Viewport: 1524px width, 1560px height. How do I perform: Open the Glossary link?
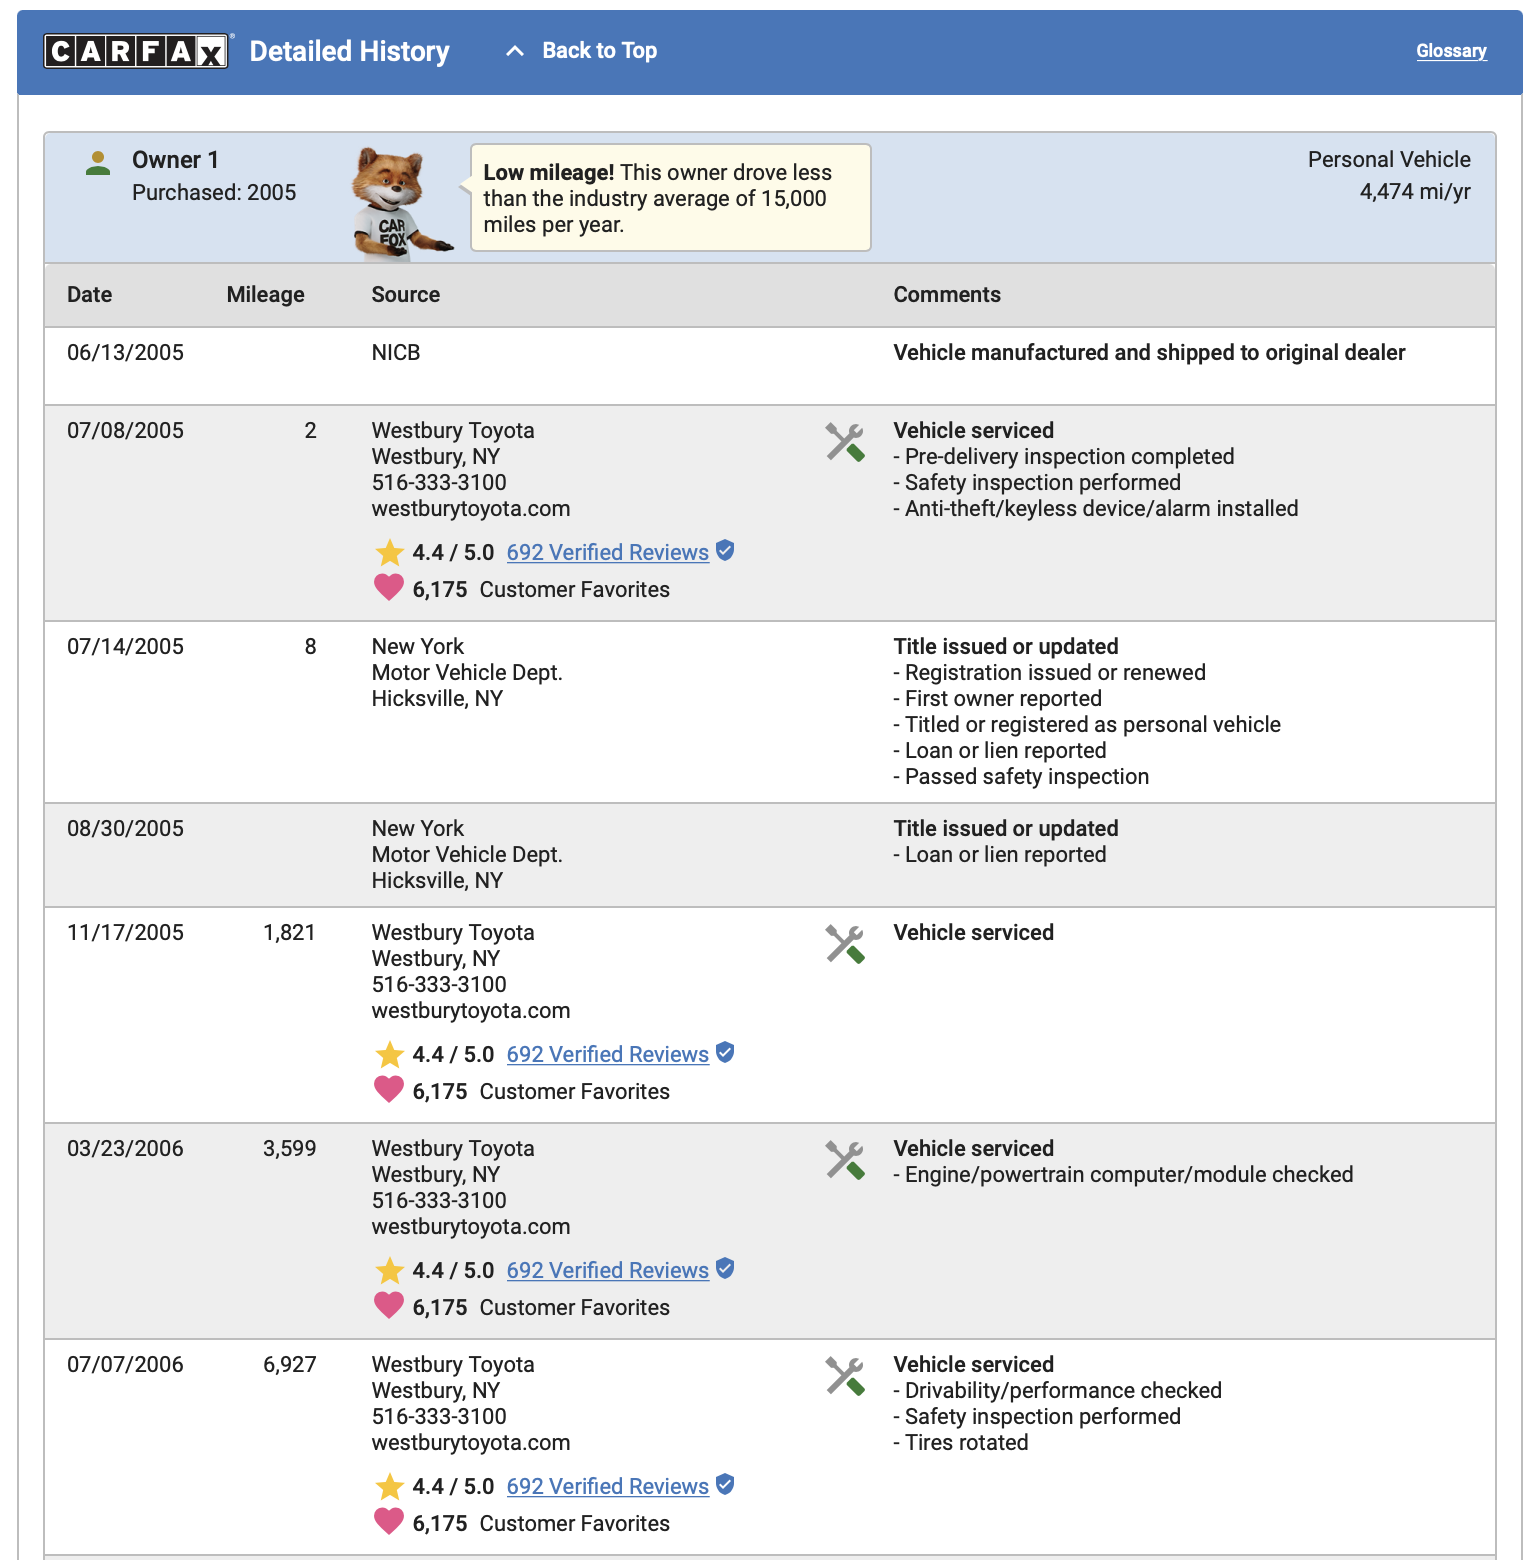click(1451, 51)
